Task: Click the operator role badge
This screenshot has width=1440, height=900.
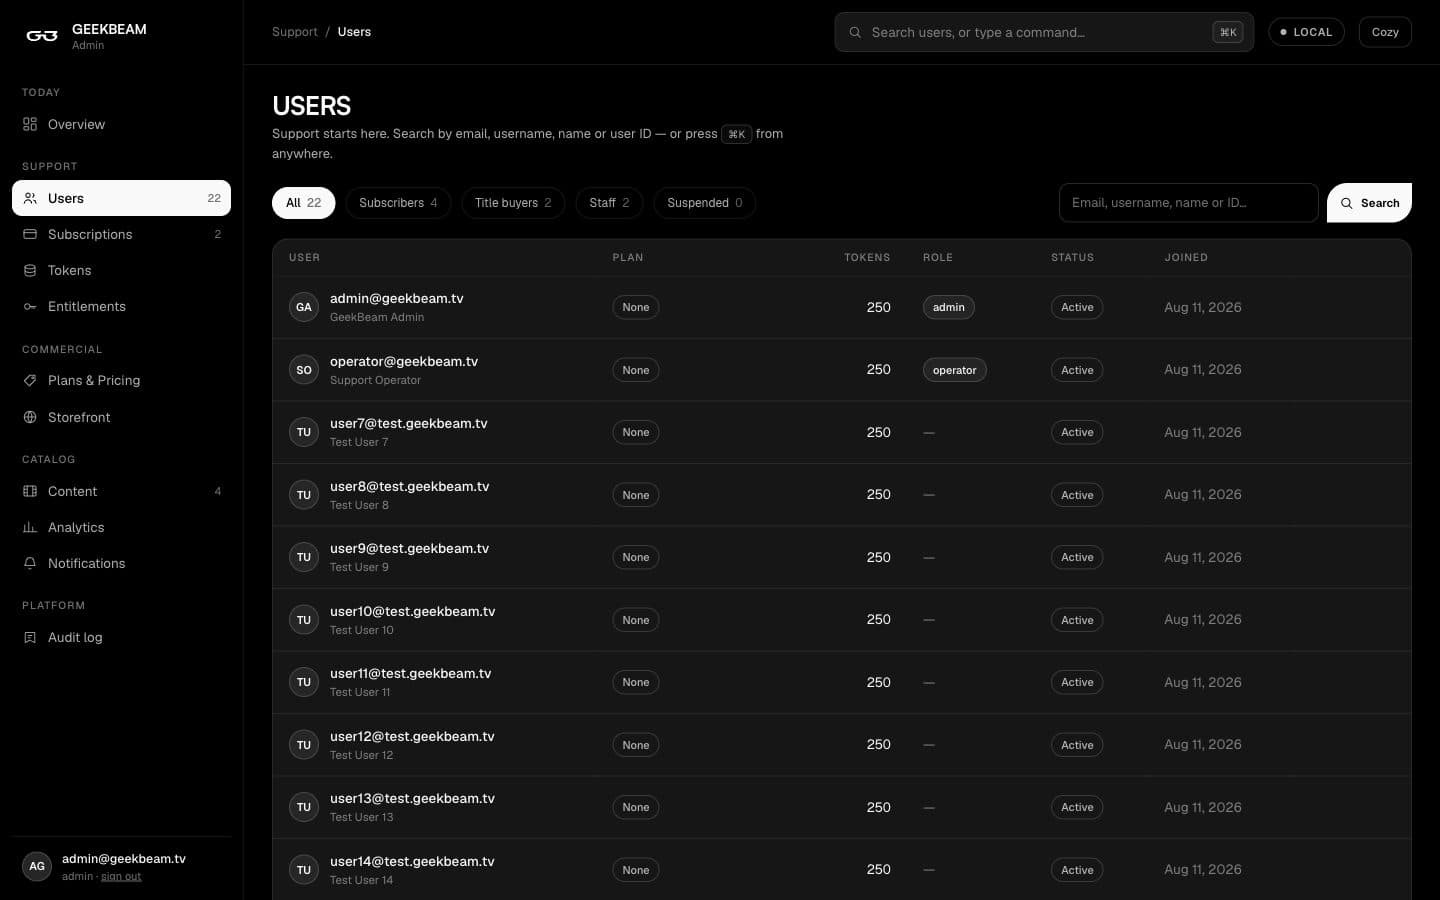Action: tap(954, 370)
